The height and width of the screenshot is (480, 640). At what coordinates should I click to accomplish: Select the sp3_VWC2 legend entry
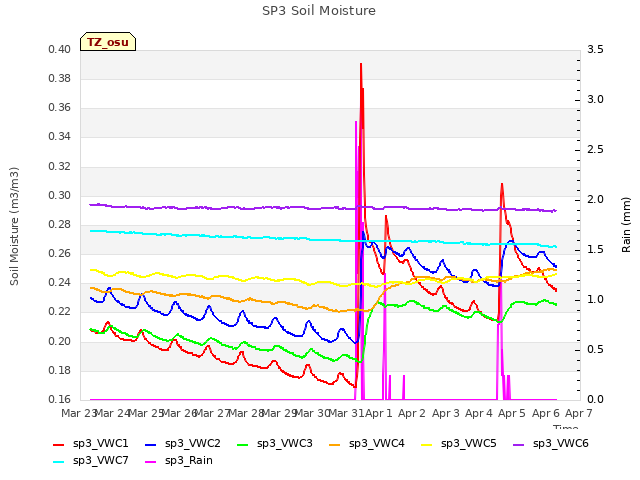pos(182,444)
